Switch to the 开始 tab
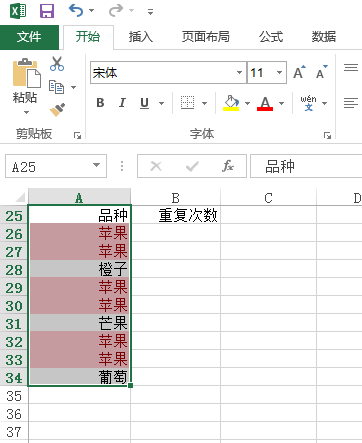 click(x=88, y=37)
